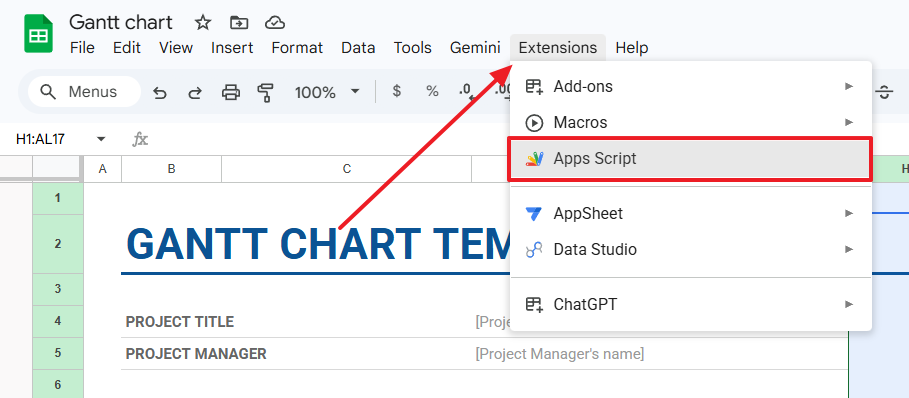Select row 5 header
The height and width of the screenshot is (398, 909).
58,353
